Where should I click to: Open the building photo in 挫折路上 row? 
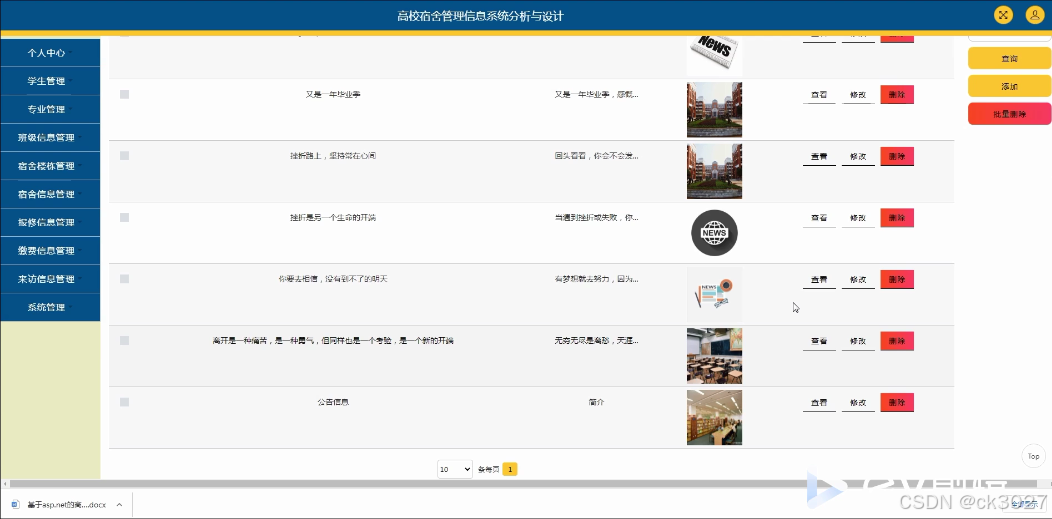[x=714, y=171]
